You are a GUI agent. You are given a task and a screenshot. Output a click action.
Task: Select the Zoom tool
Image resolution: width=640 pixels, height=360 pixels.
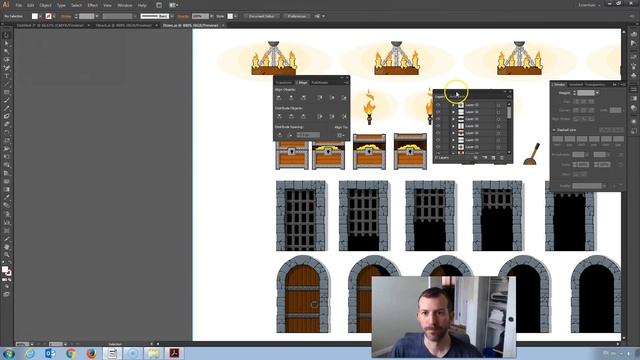click(6, 255)
